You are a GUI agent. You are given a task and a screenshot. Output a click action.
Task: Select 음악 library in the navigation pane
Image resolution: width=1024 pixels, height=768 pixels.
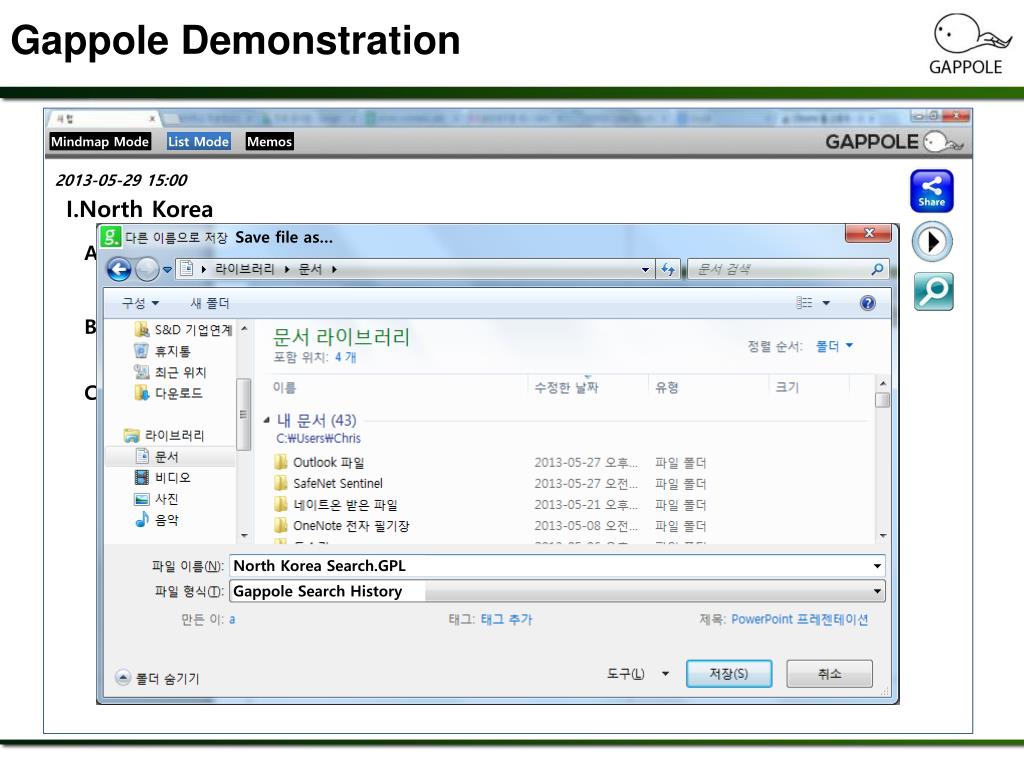157,520
